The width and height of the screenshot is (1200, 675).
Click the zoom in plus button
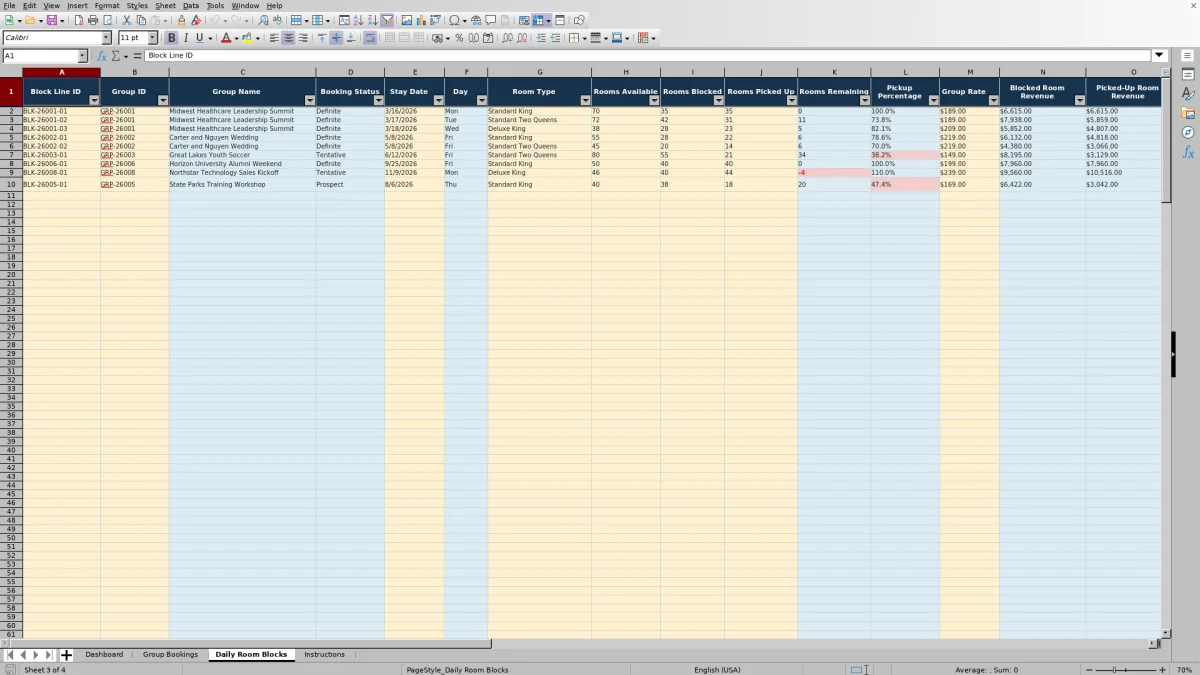[1161, 670]
